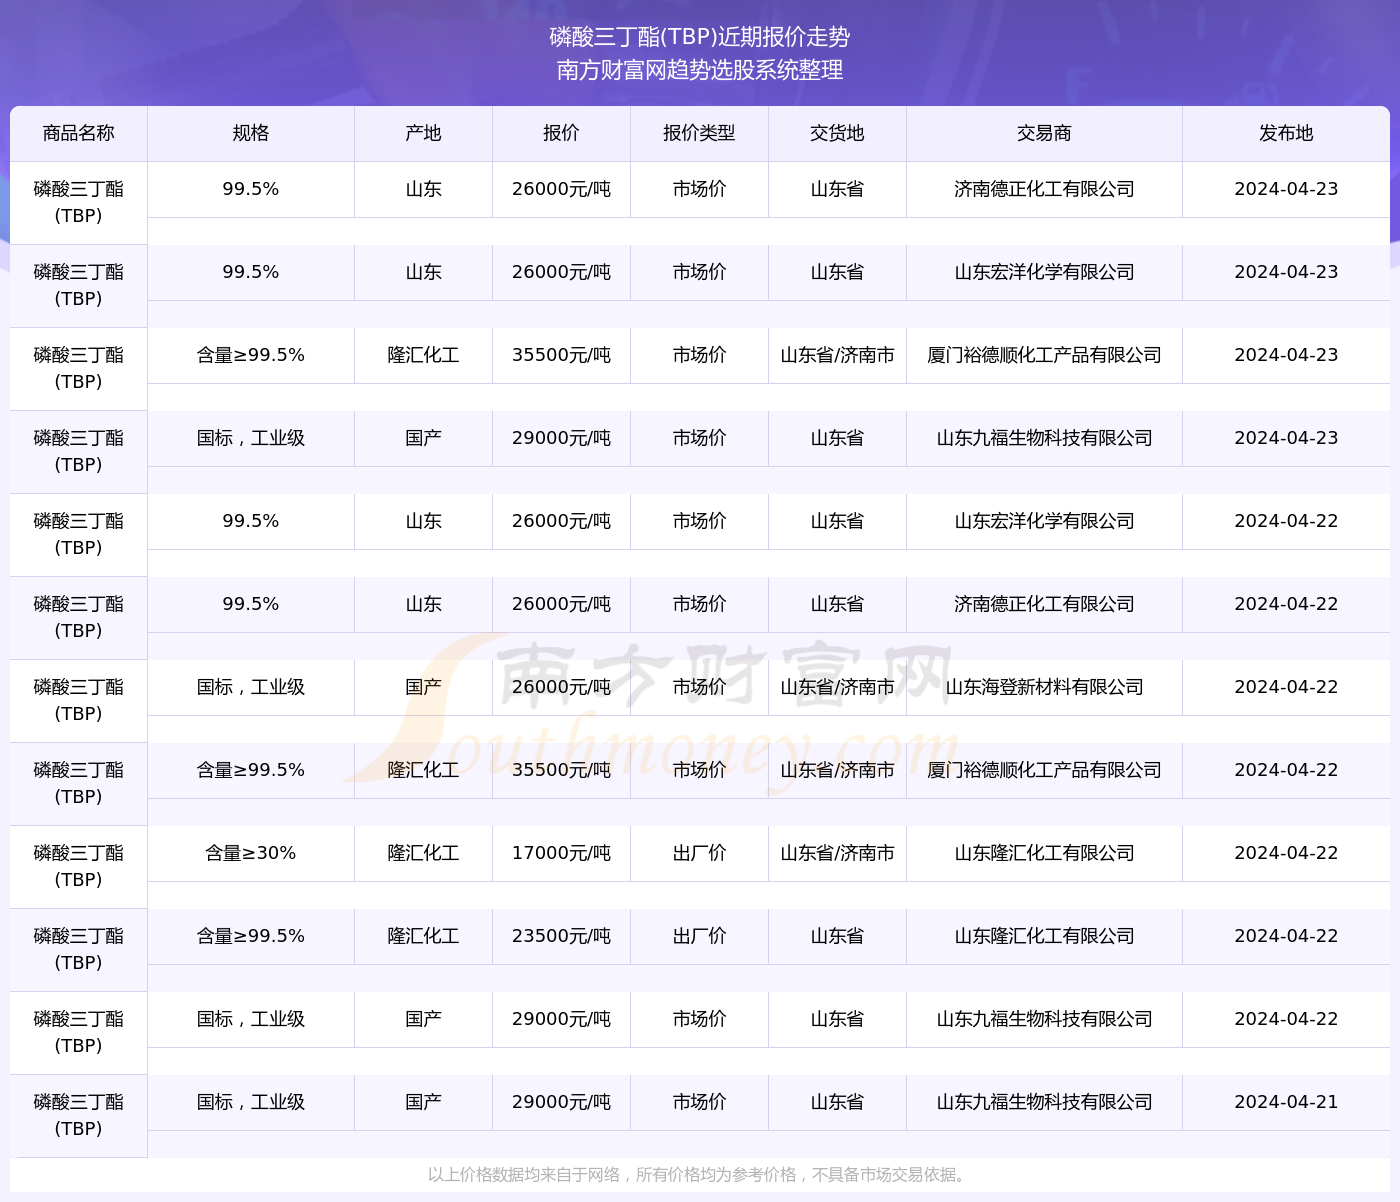Click 济南德正化工有限公司 in the 2024-04-23 row
The height and width of the screenshot is (1202, 1400).
(x=1044, y=189)
